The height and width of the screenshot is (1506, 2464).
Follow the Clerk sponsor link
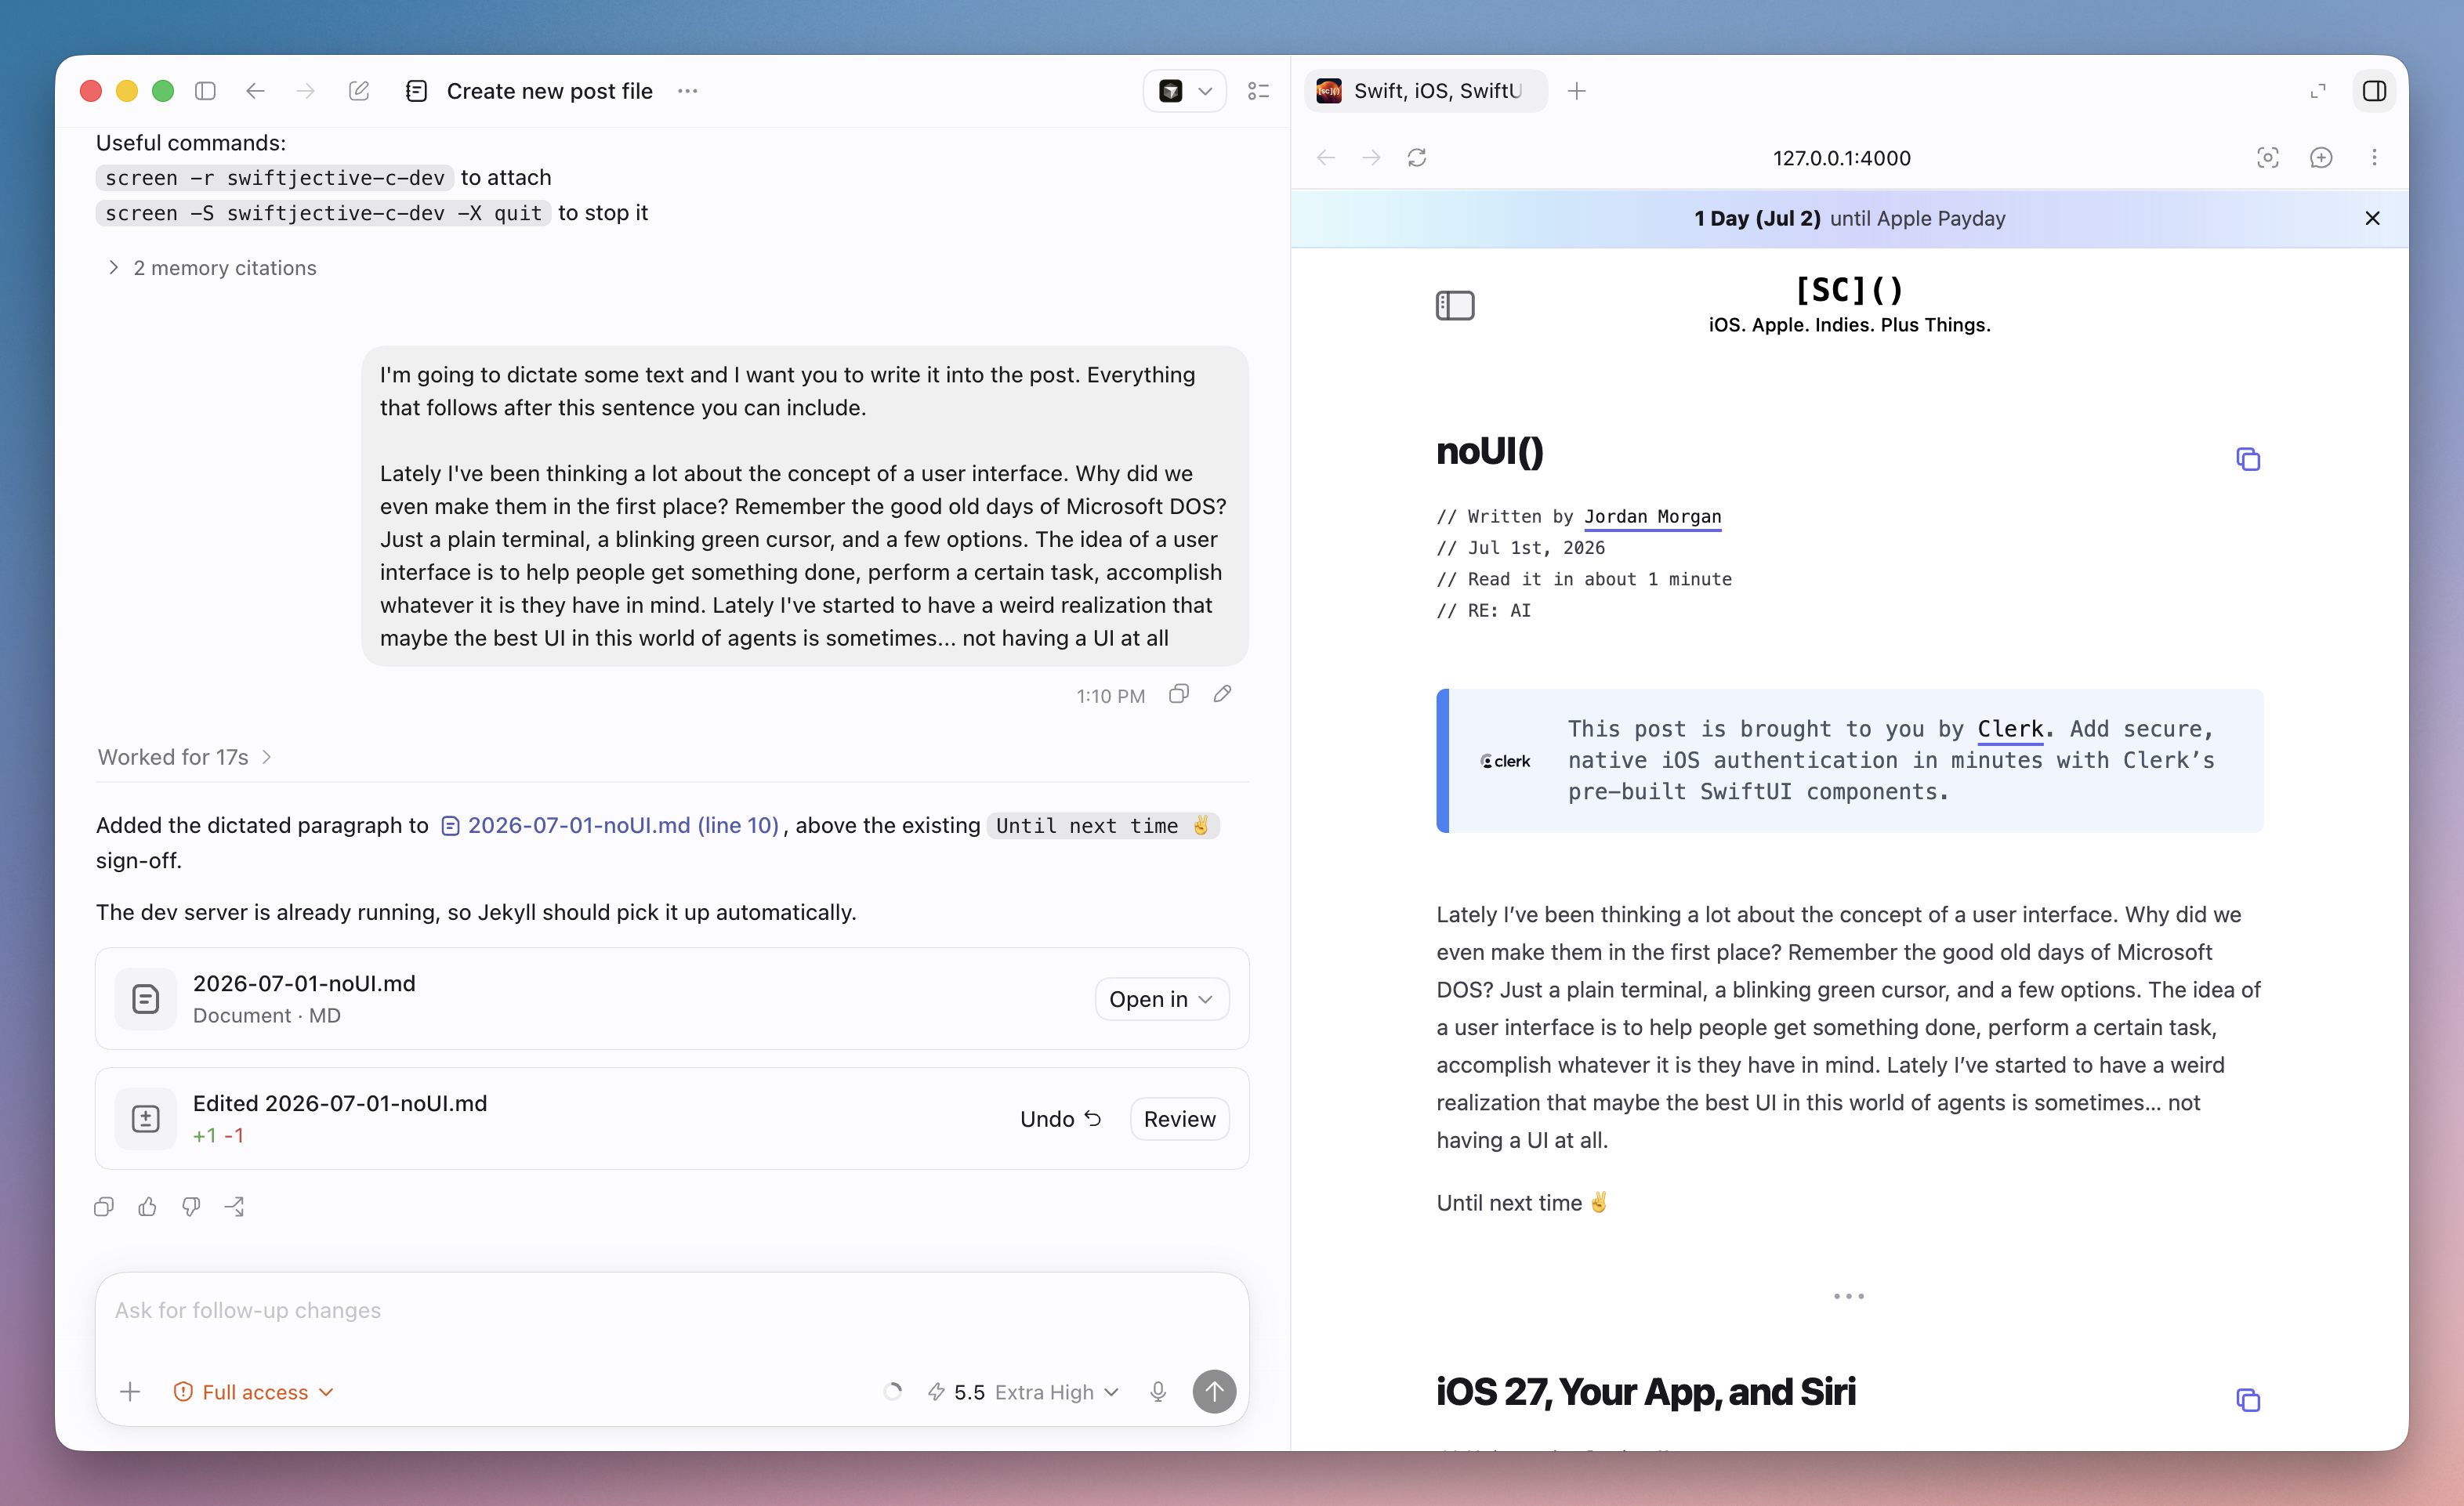2010,729
